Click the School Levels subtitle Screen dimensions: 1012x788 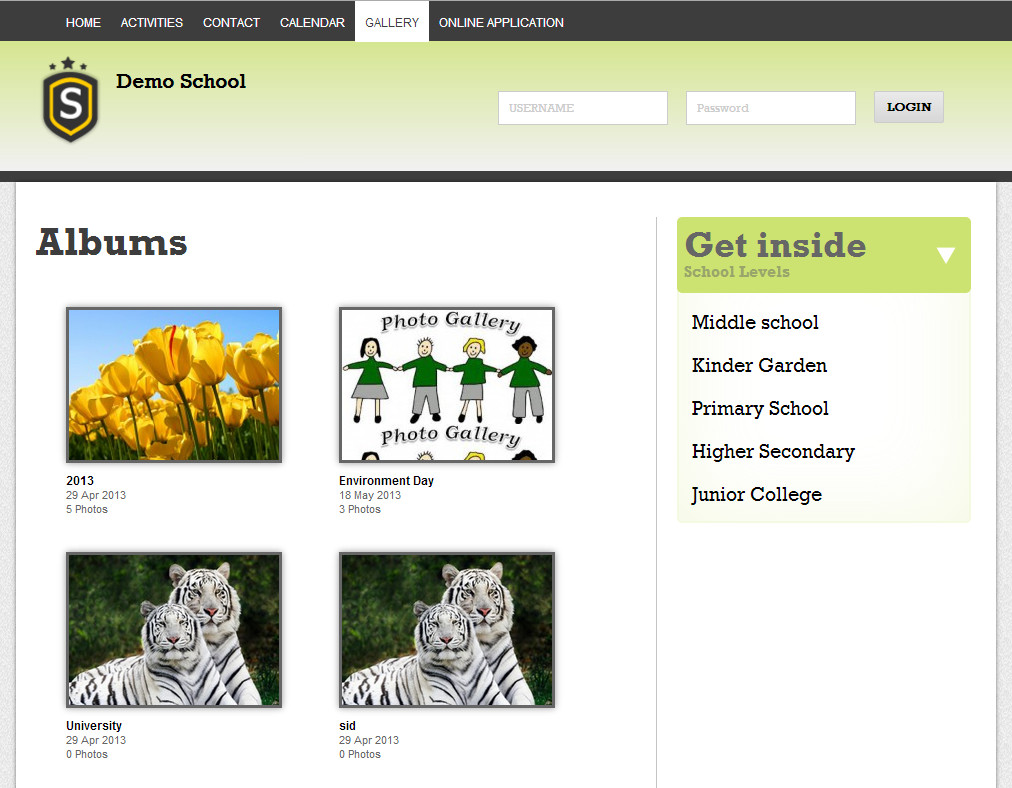coord(736,272)
